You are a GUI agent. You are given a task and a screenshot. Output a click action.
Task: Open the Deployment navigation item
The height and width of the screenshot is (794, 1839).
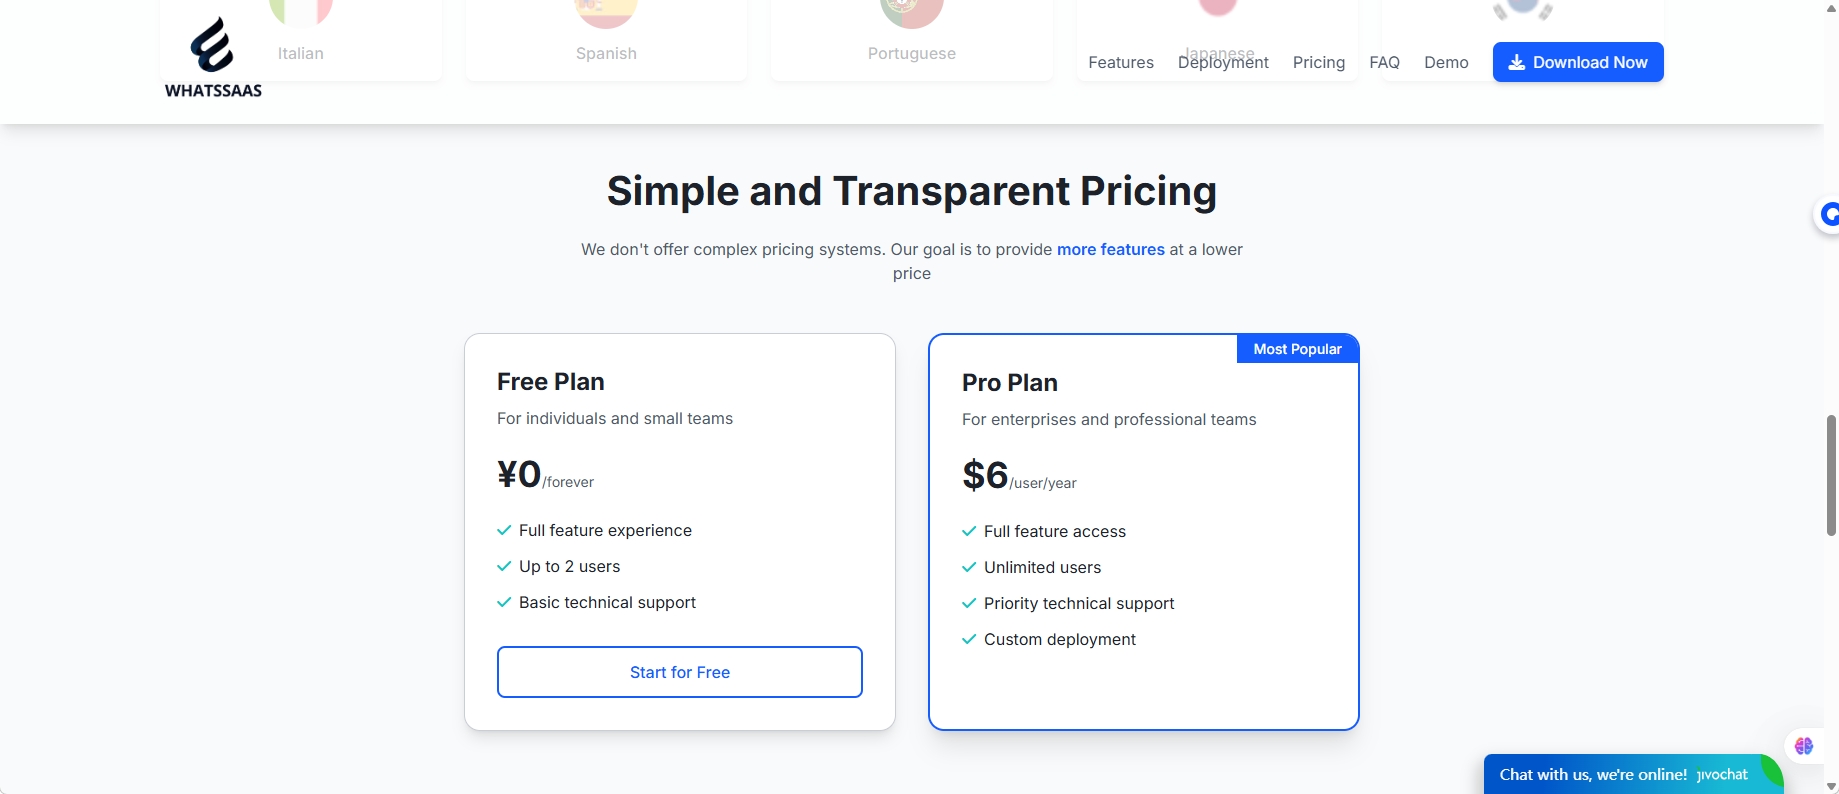[x=1223, y=62]
